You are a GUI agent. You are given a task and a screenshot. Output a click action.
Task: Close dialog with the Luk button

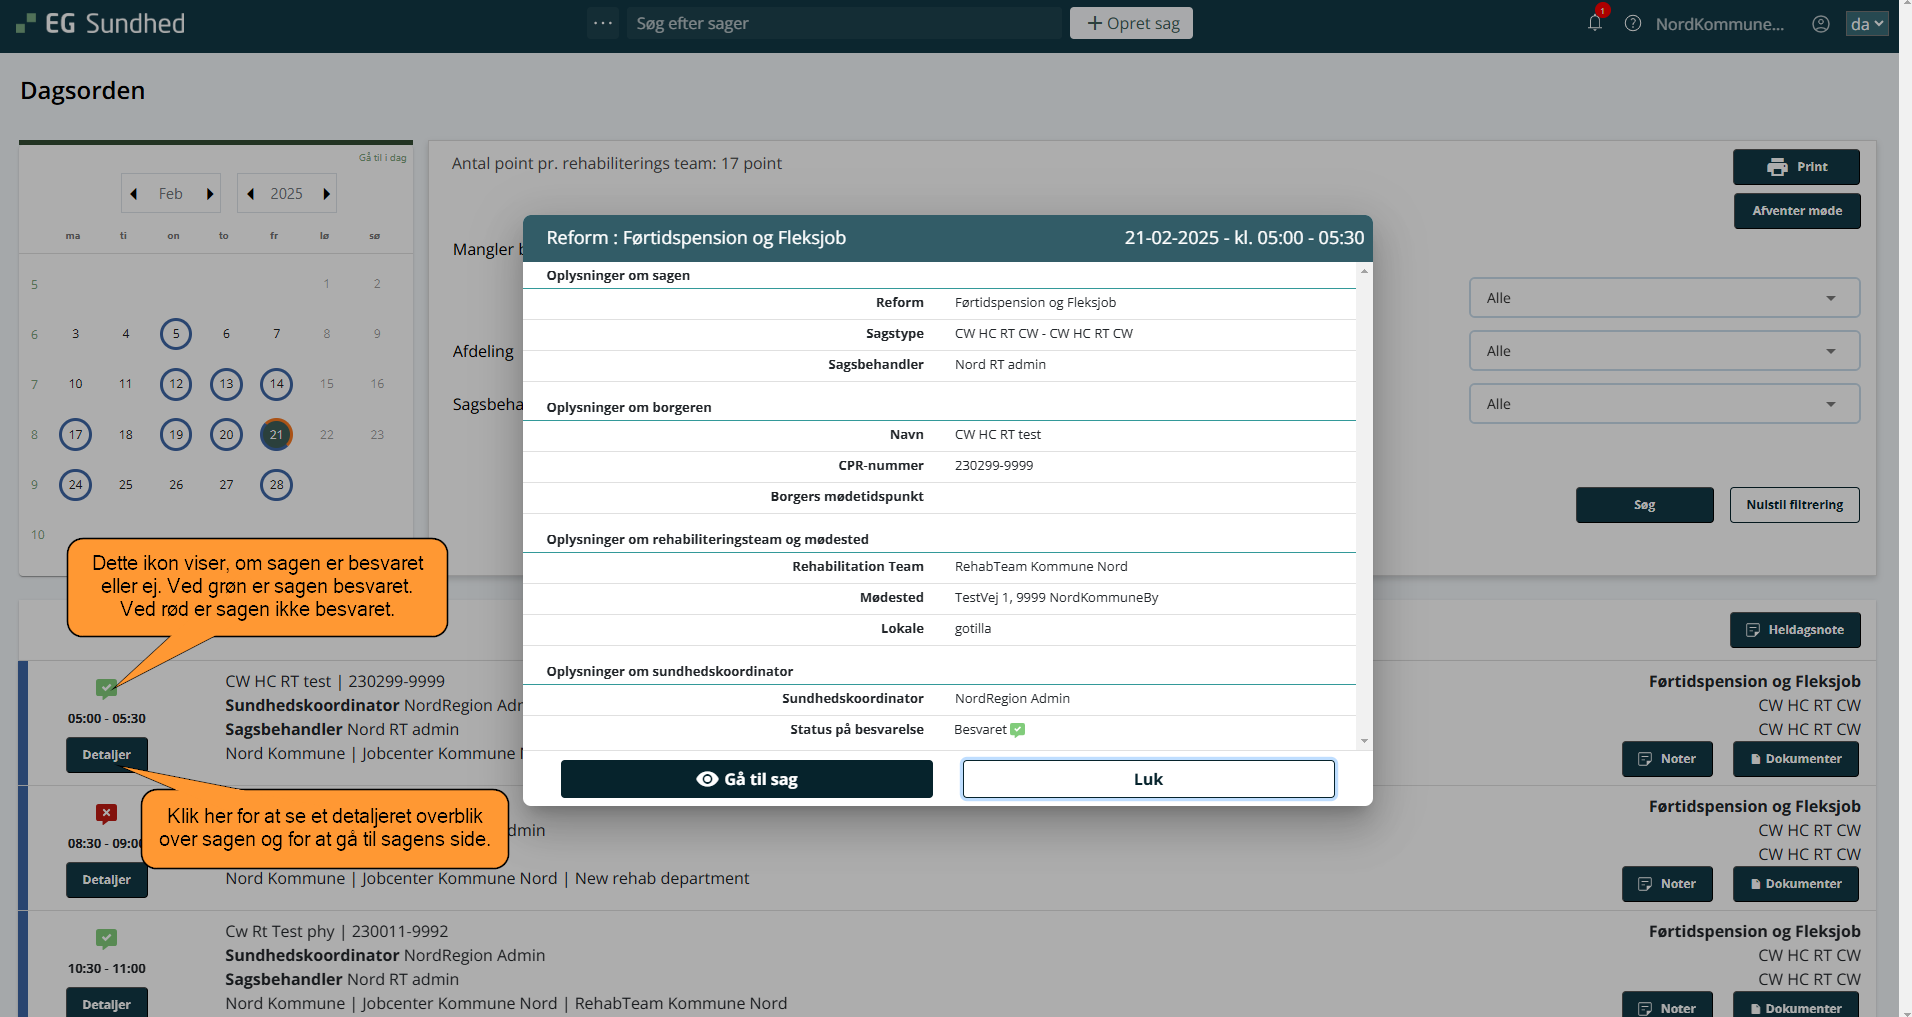pos(1148,779)
